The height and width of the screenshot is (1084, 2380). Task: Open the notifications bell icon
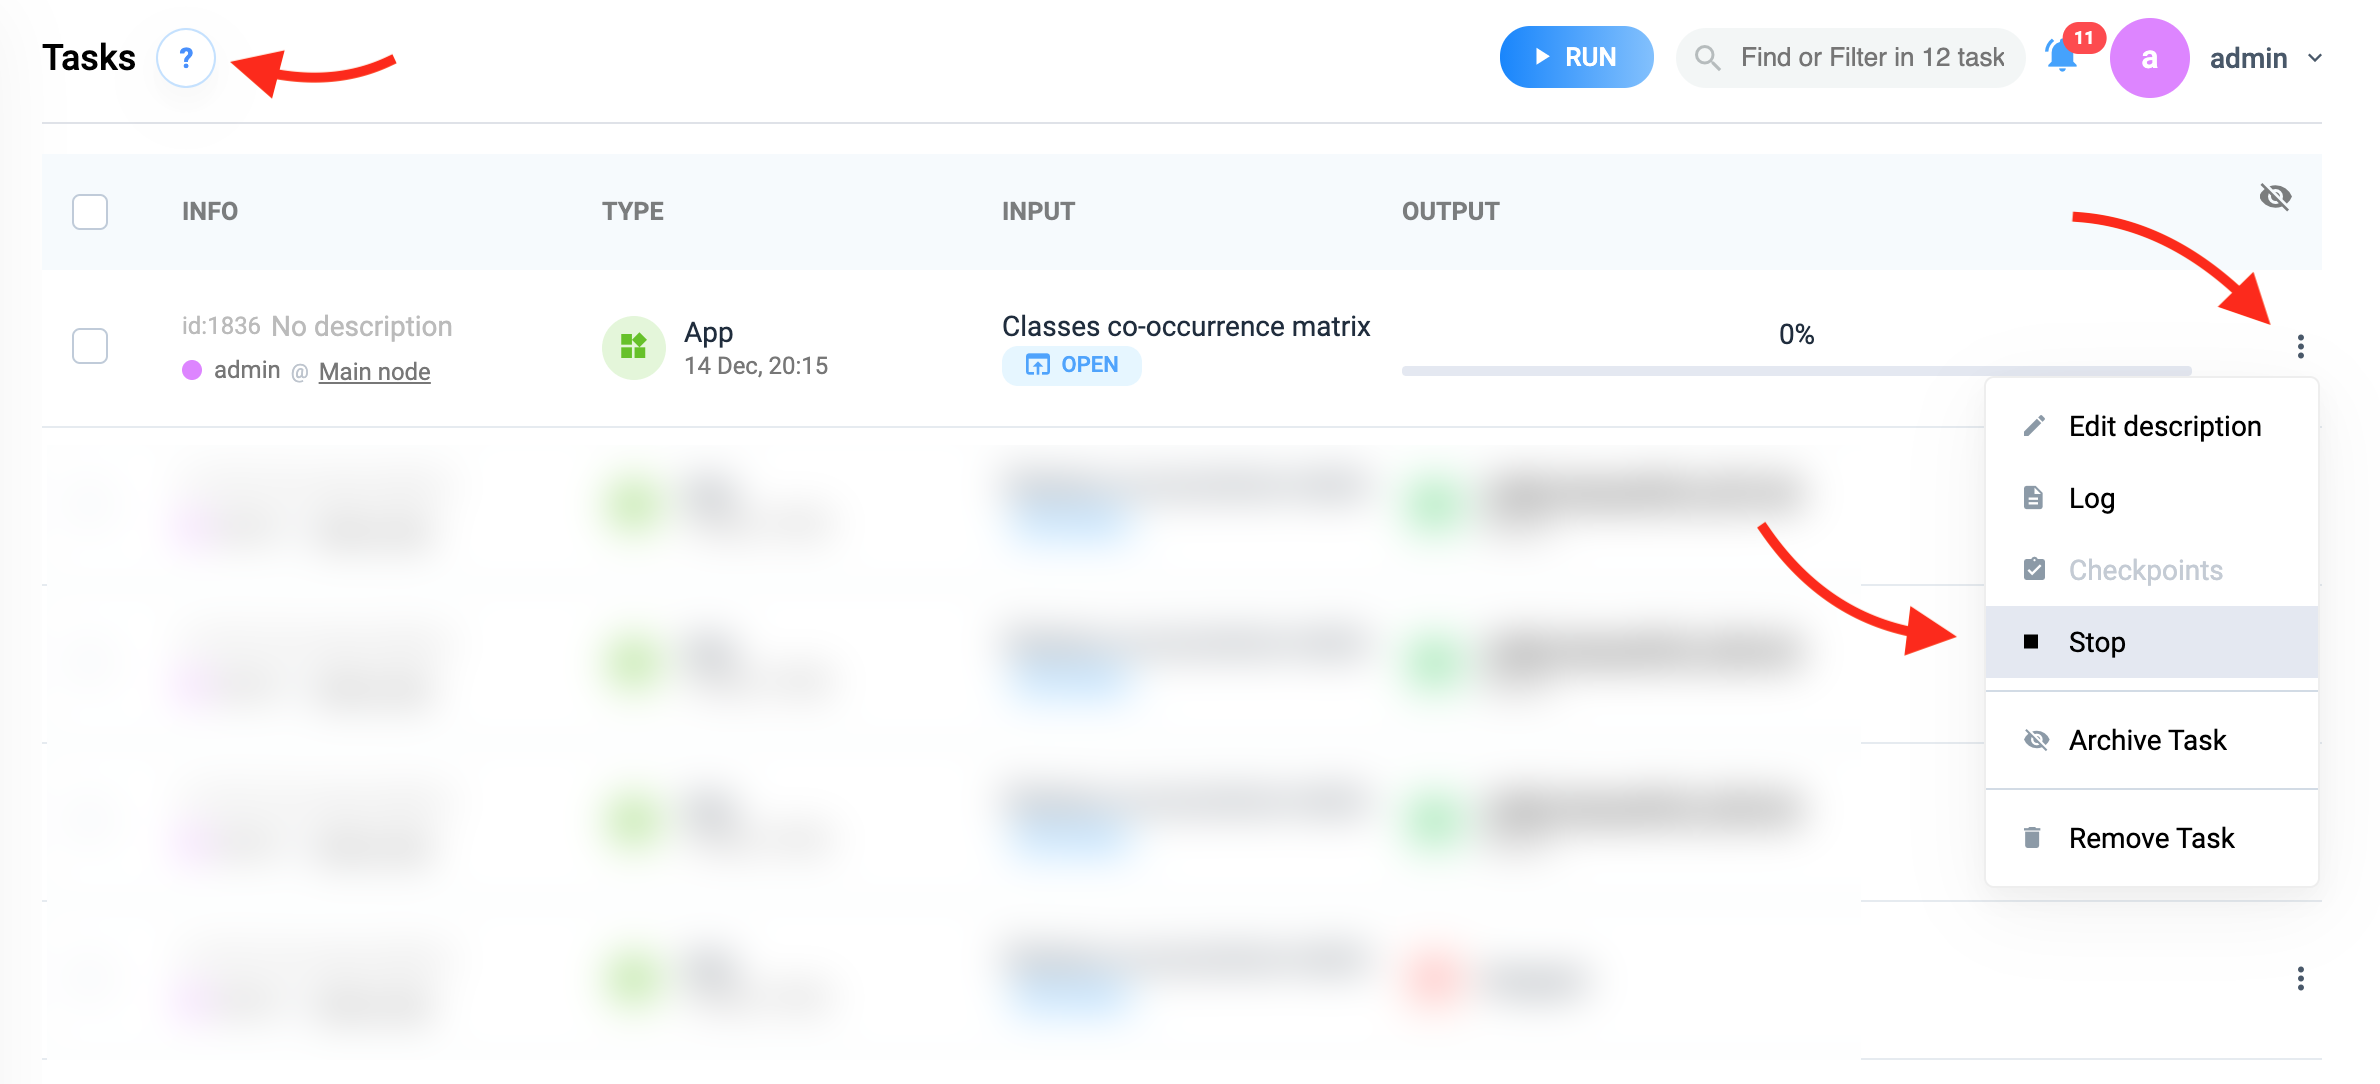click(2062, 57)
